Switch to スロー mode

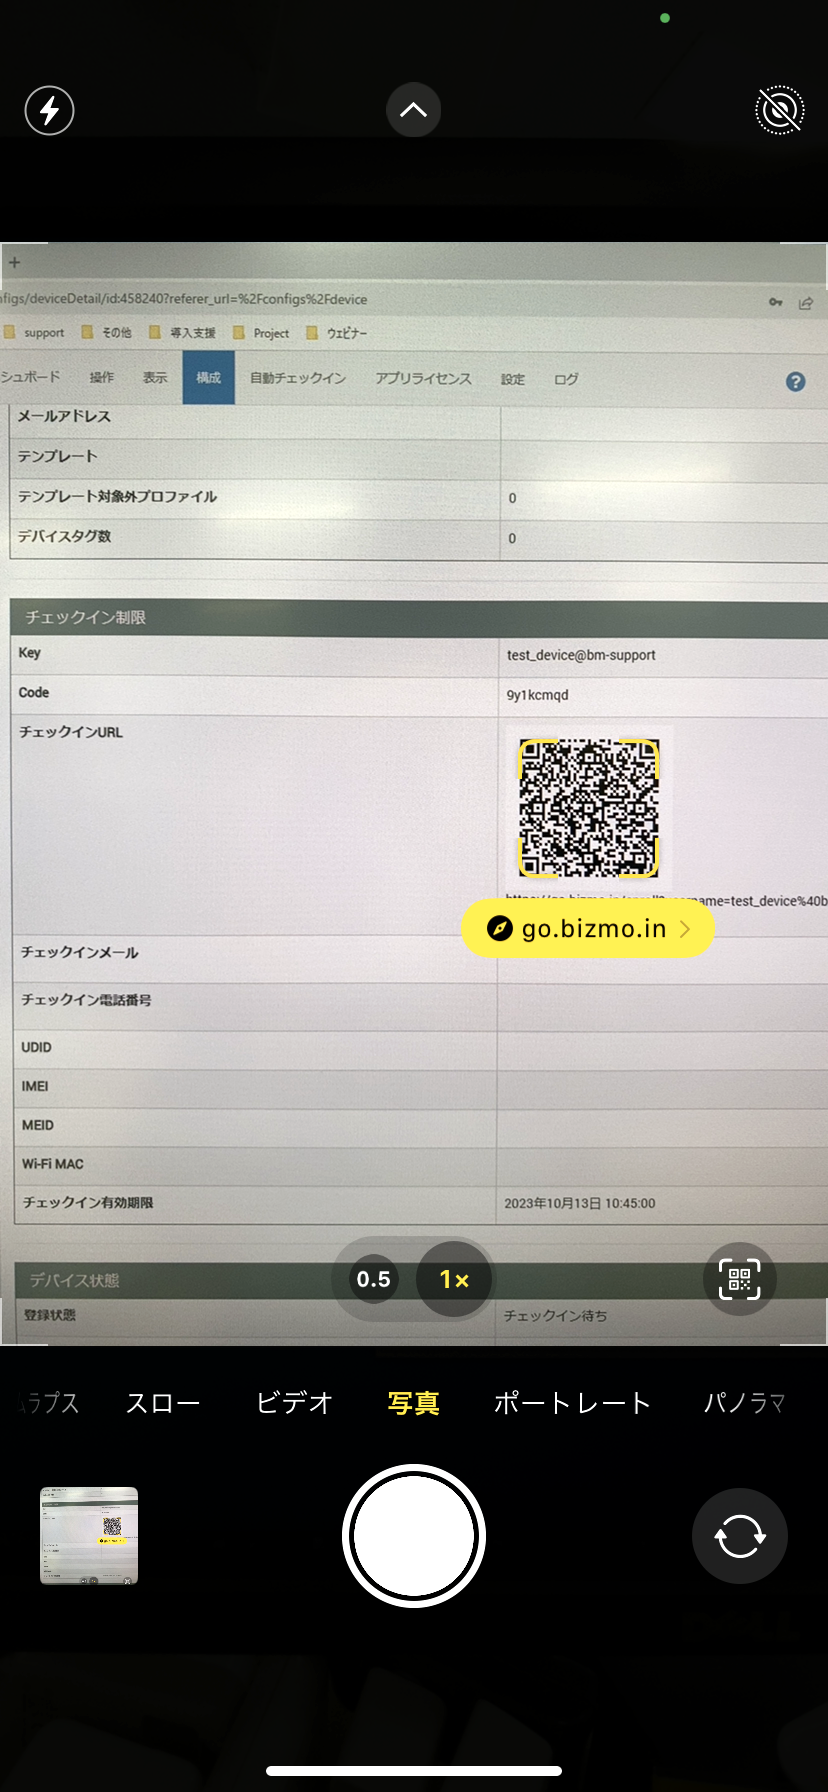tap(163, 1403)
